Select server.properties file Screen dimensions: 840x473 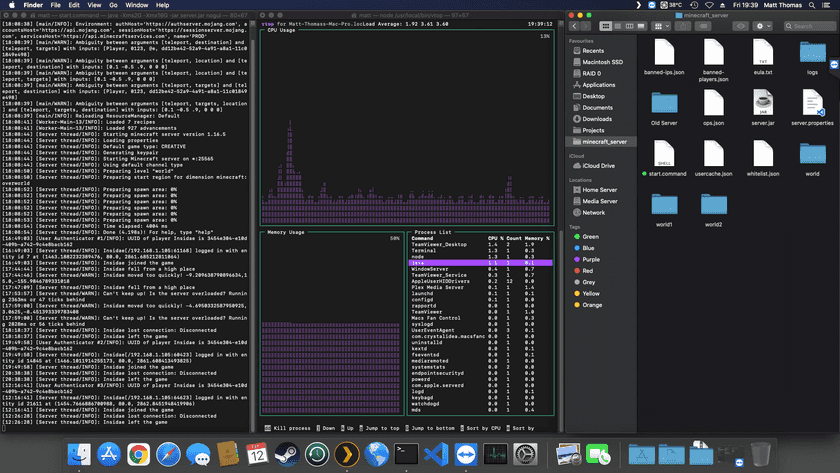[x=812, y=107]
